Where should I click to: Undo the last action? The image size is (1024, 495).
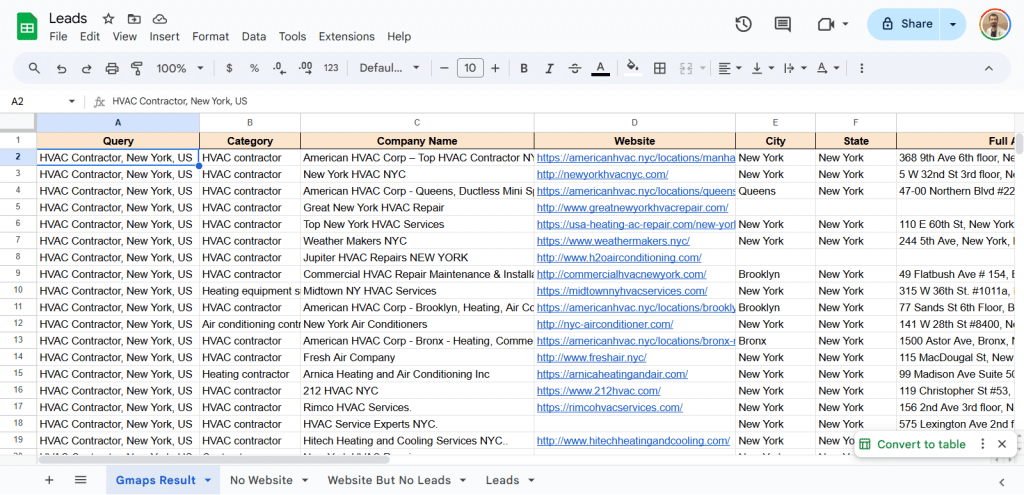(x=61, y=68)
